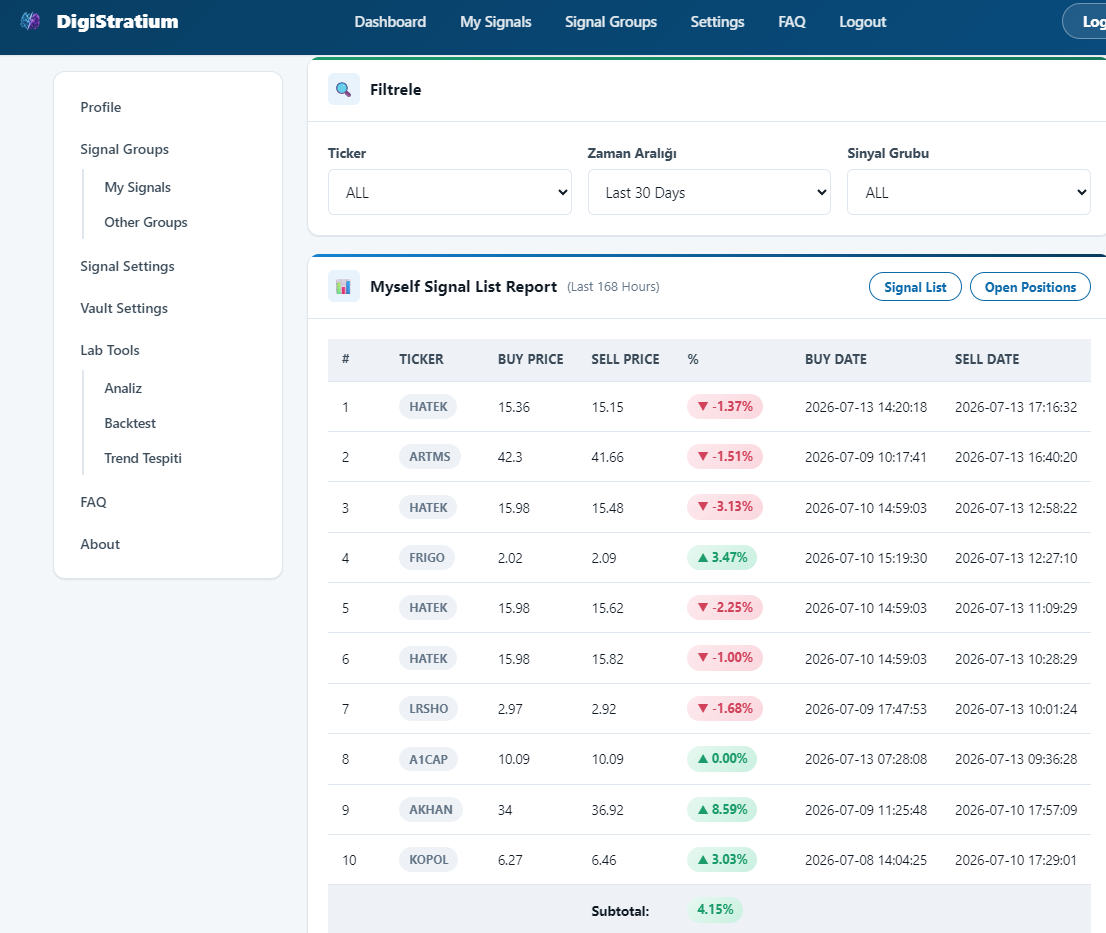
Task: Click the 0.00% change badge
Action: (x=722, y=759)
